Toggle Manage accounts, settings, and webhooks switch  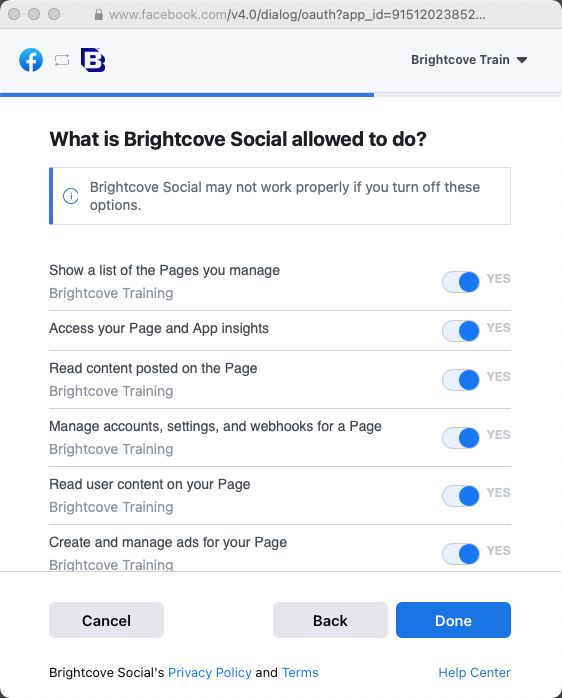pyautogui.click(x=460, y=438)
